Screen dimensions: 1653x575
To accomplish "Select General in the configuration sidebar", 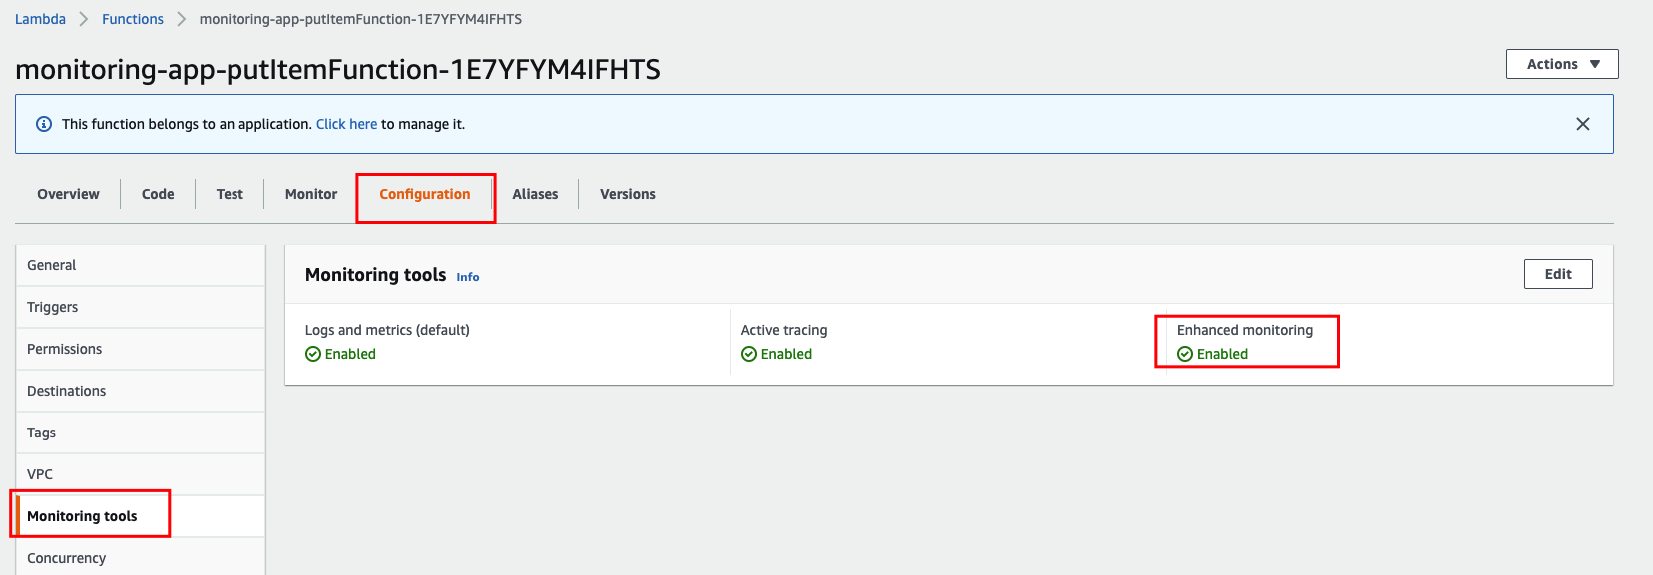I will (x=140, y=265).
